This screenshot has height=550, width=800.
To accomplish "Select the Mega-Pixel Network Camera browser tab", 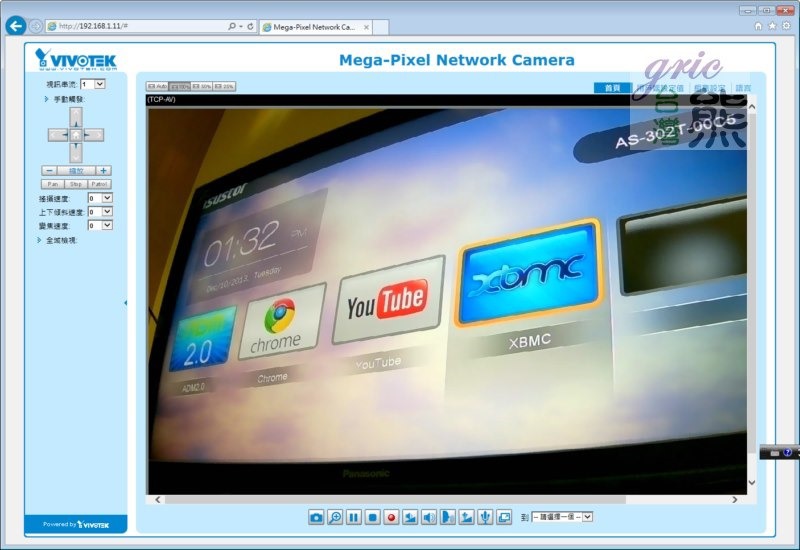I will 314,27.
